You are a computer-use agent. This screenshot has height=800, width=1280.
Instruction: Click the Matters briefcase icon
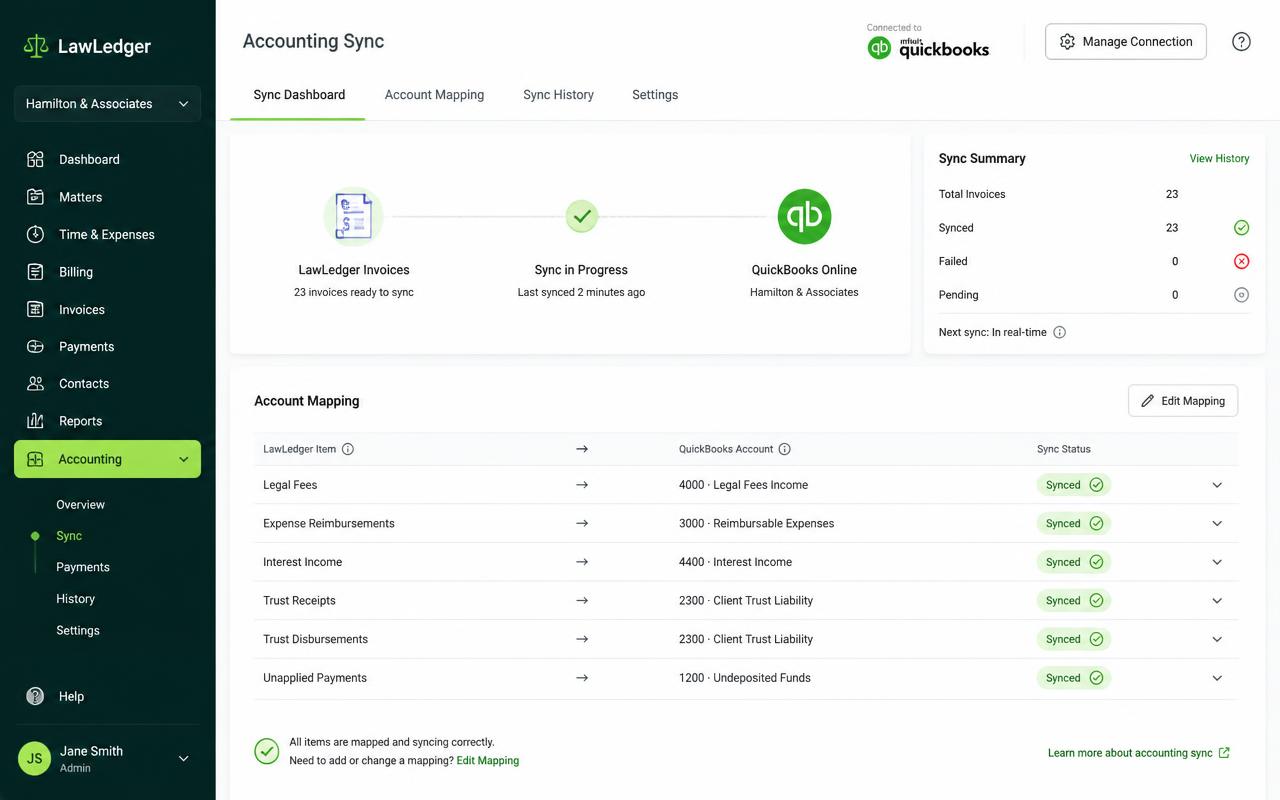pyautogui.click(x=35, y=197)
